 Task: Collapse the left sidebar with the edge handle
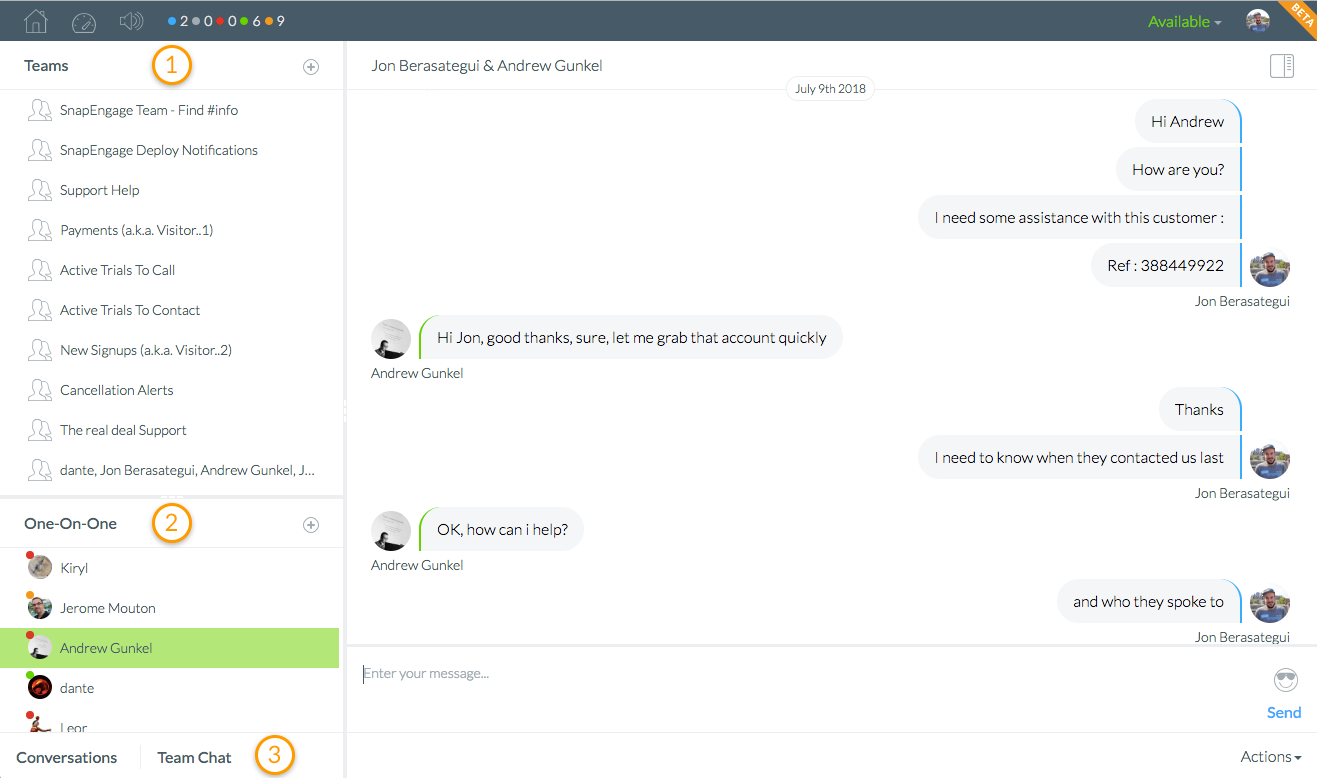pos(344,410)
